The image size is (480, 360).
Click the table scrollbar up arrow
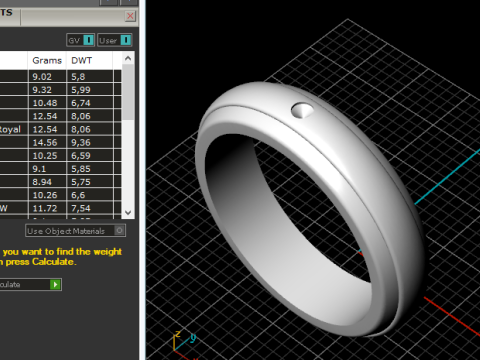coord(128,59)
